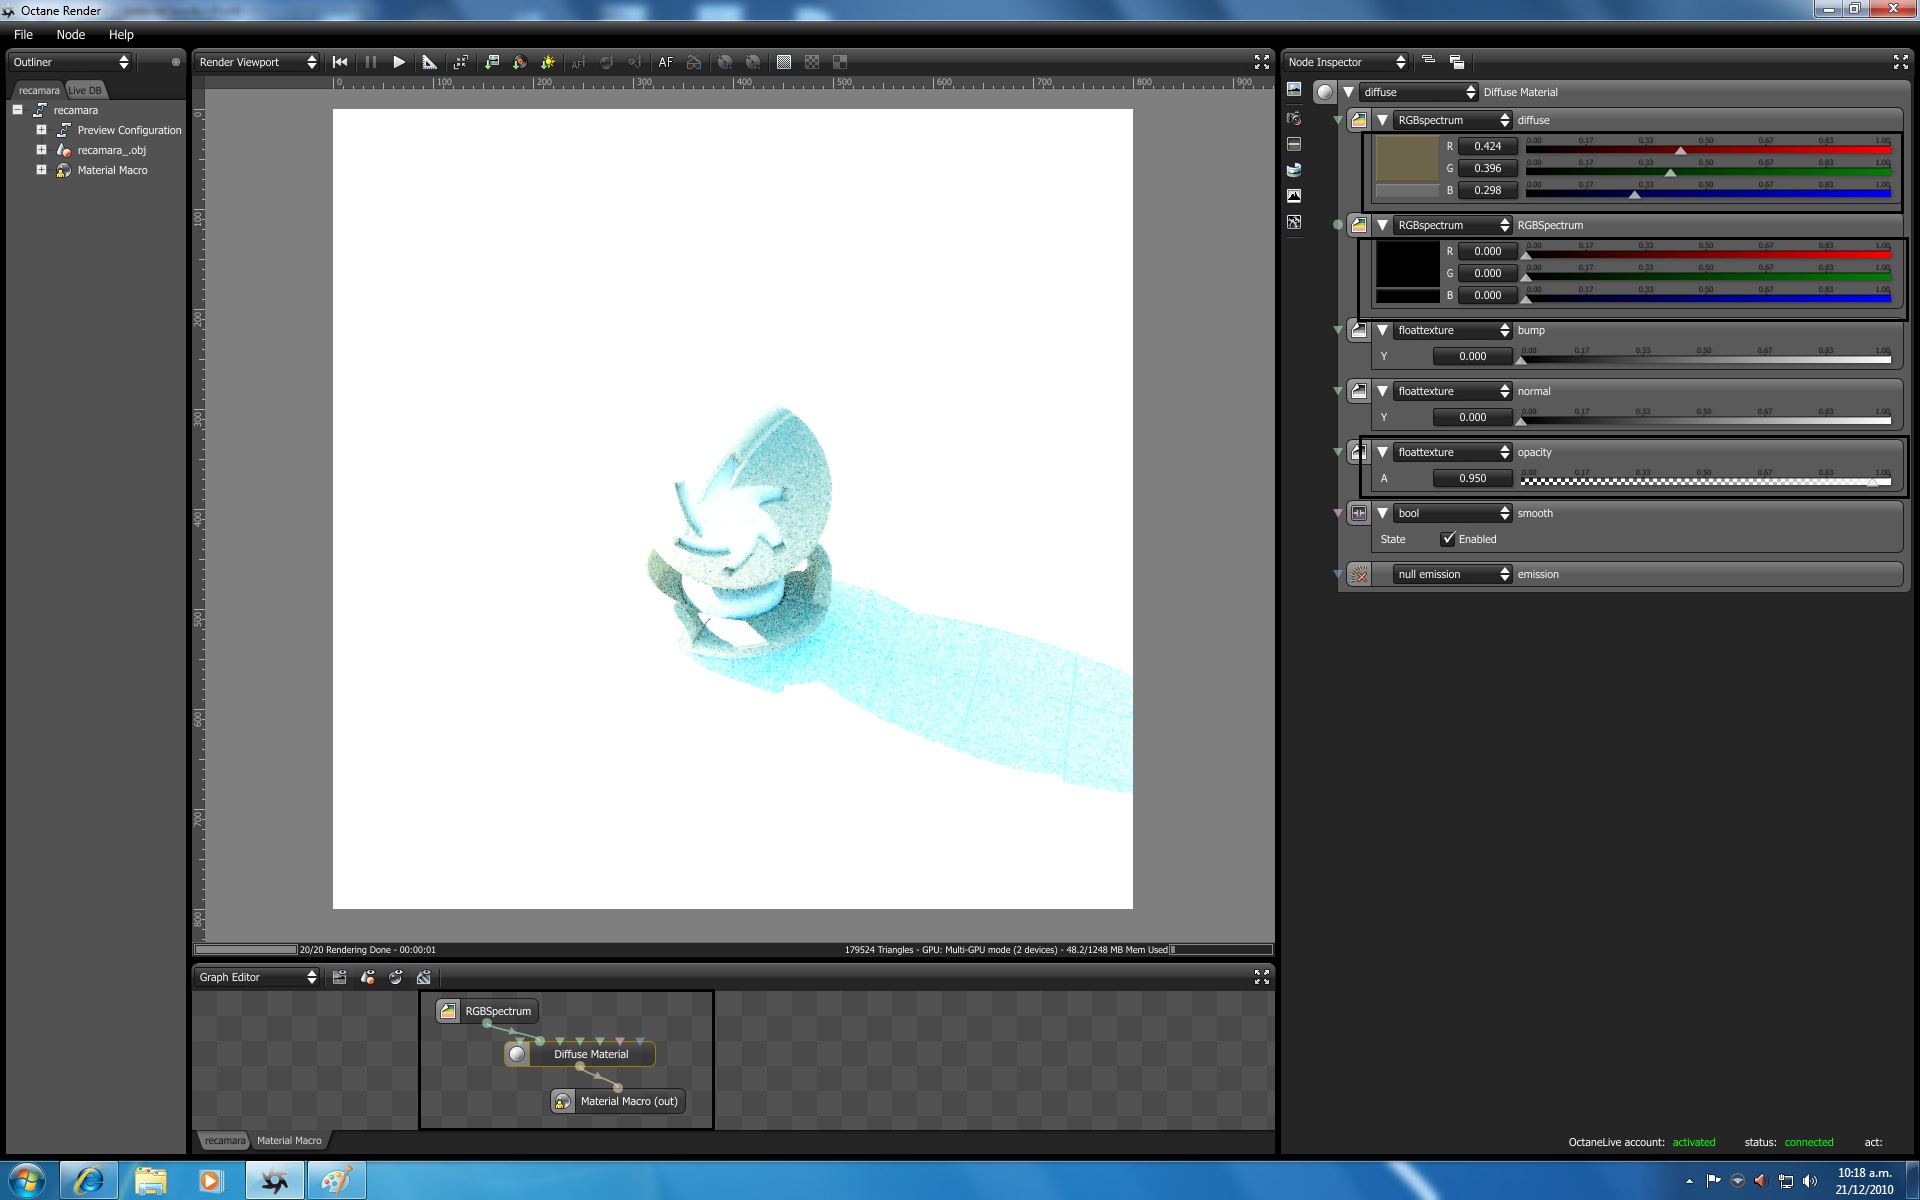Expand the Preview Configuration tree item
This screenshot has width=1920, height=1200.
tap(41, 130)
